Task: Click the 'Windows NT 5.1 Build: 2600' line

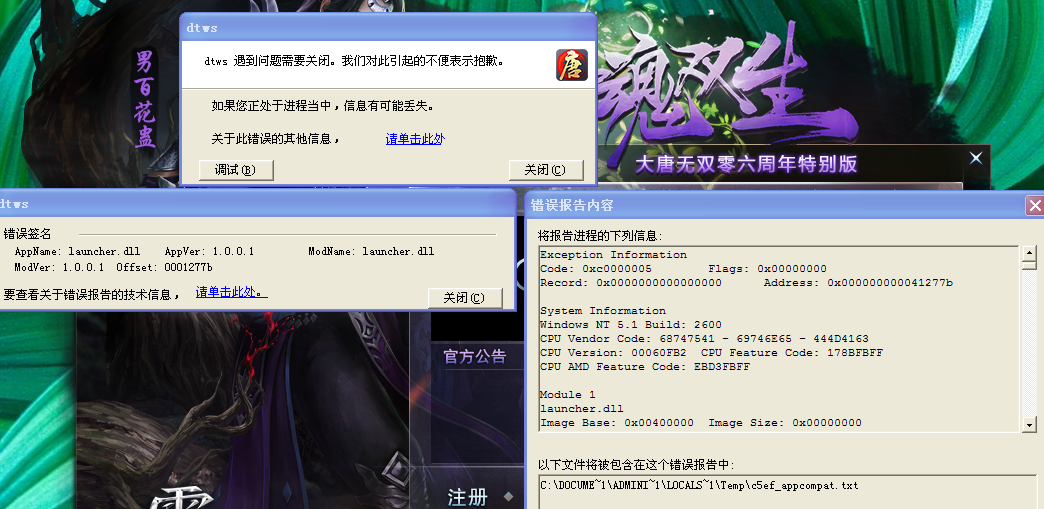Action: tap(631, 324)
